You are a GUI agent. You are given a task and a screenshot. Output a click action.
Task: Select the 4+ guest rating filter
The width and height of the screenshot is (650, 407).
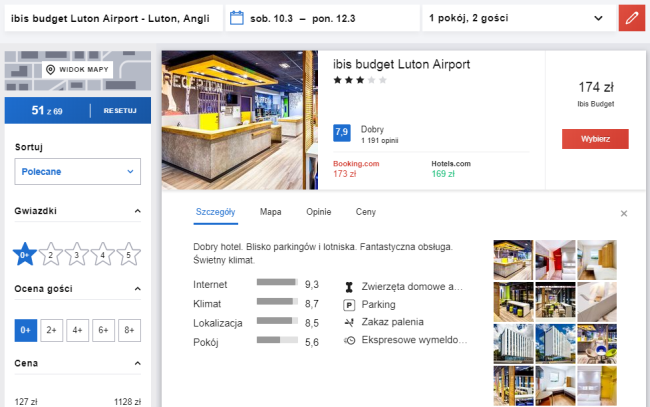click(x=78, y=330)
